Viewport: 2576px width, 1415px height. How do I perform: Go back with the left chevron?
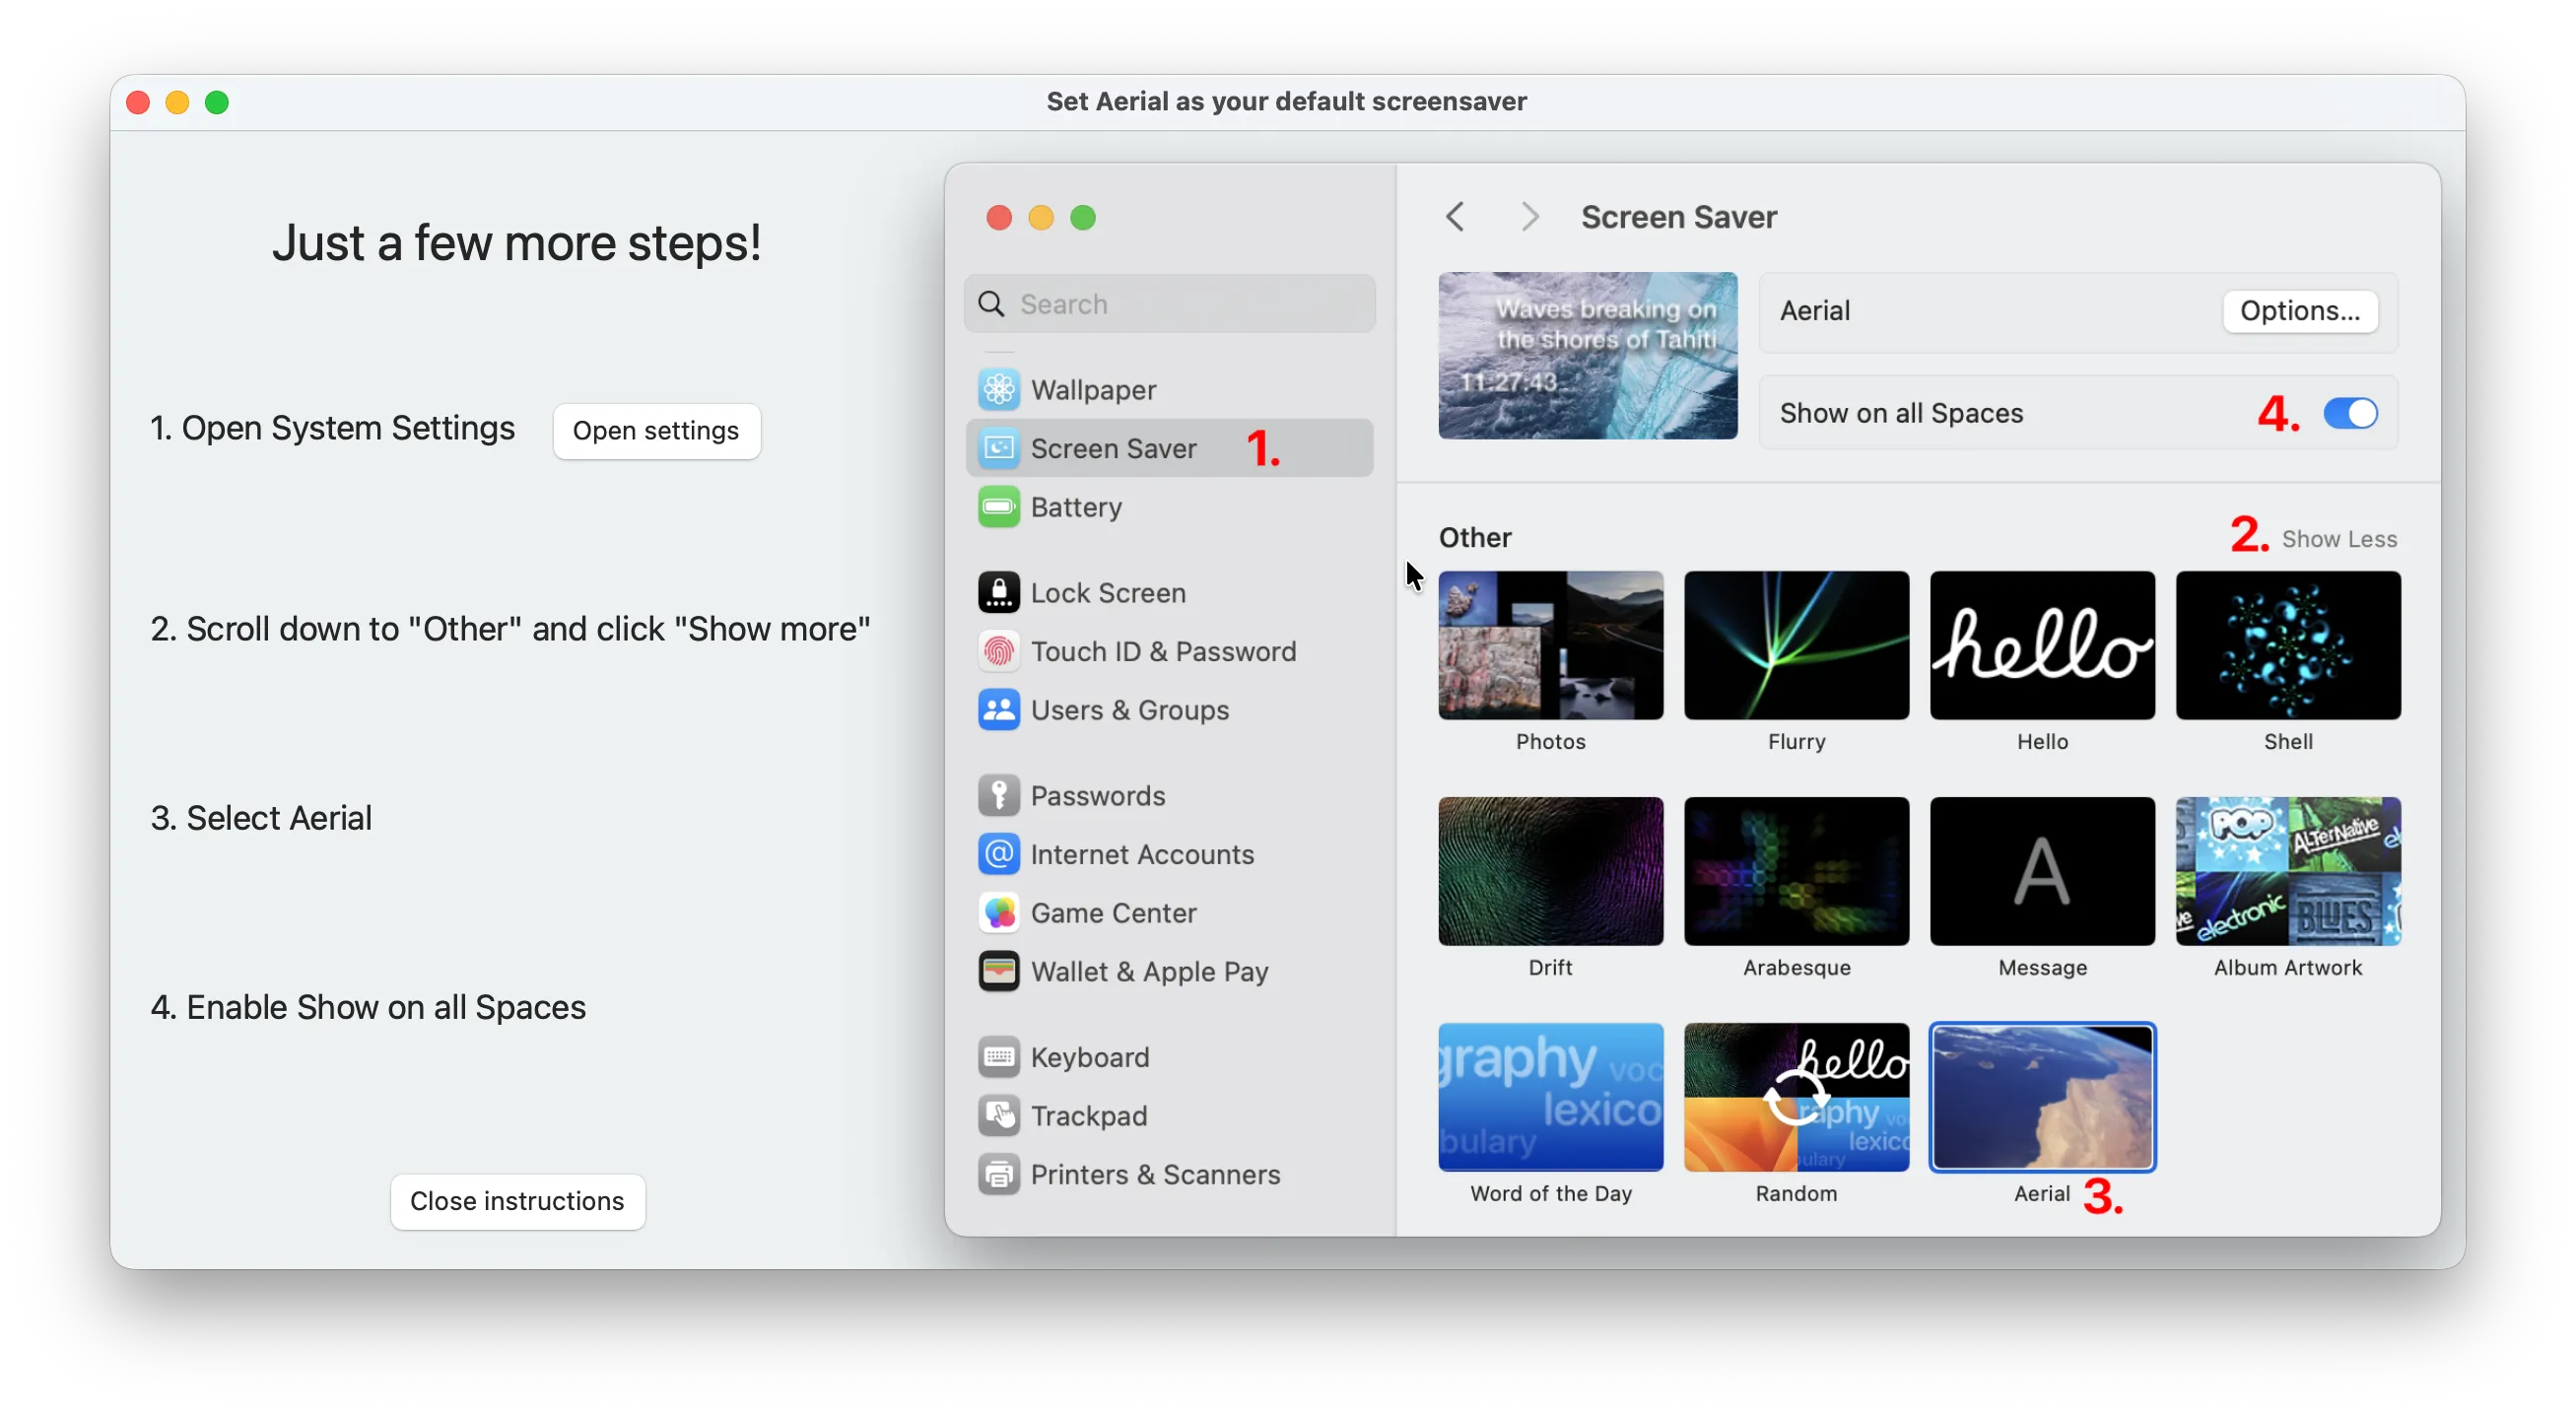pos(1455,217)
